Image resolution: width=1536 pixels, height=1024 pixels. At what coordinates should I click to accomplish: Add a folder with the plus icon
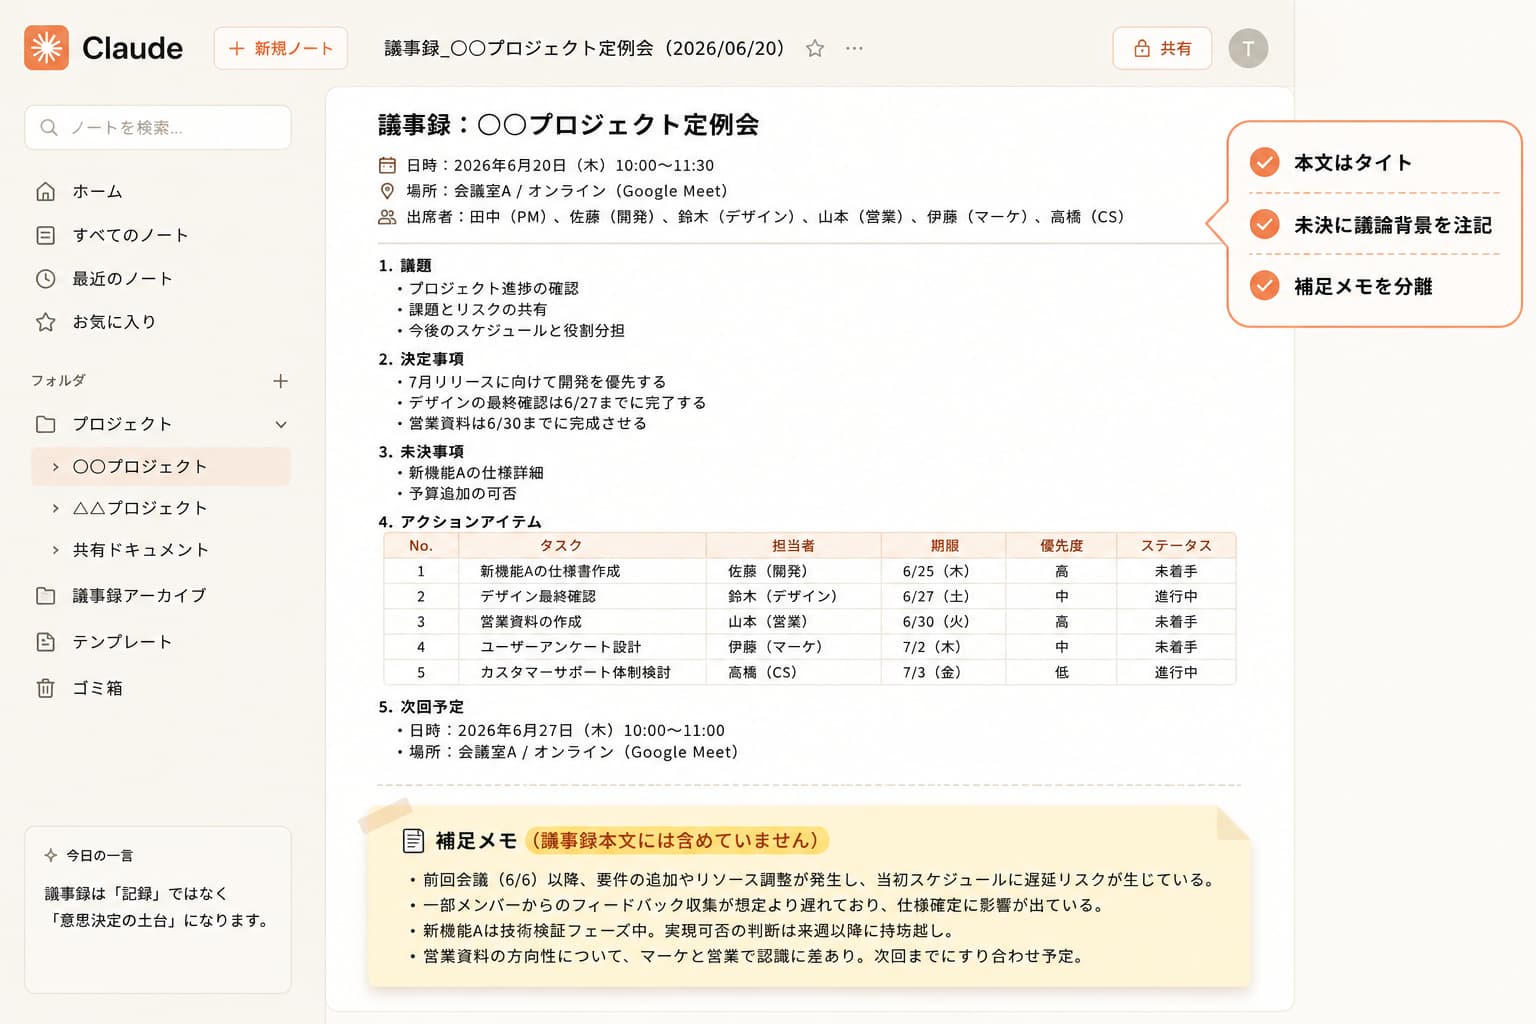tap(280, 381)
